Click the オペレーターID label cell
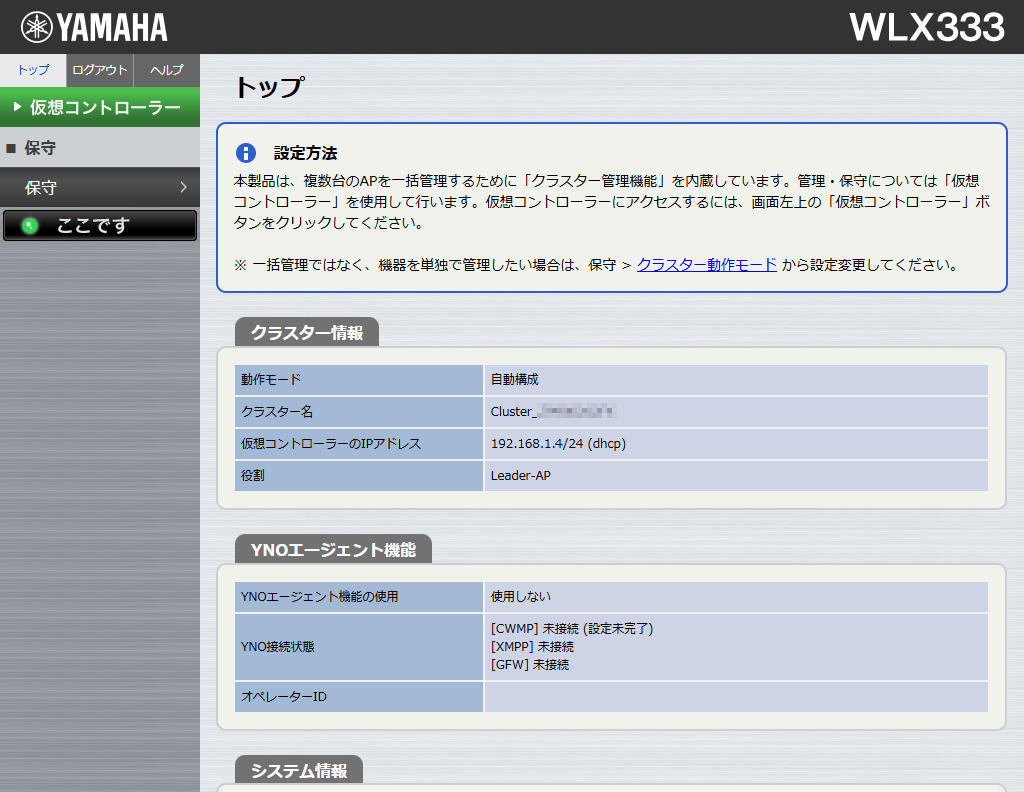Screen dimensions: 1024x792 point(359,697)
